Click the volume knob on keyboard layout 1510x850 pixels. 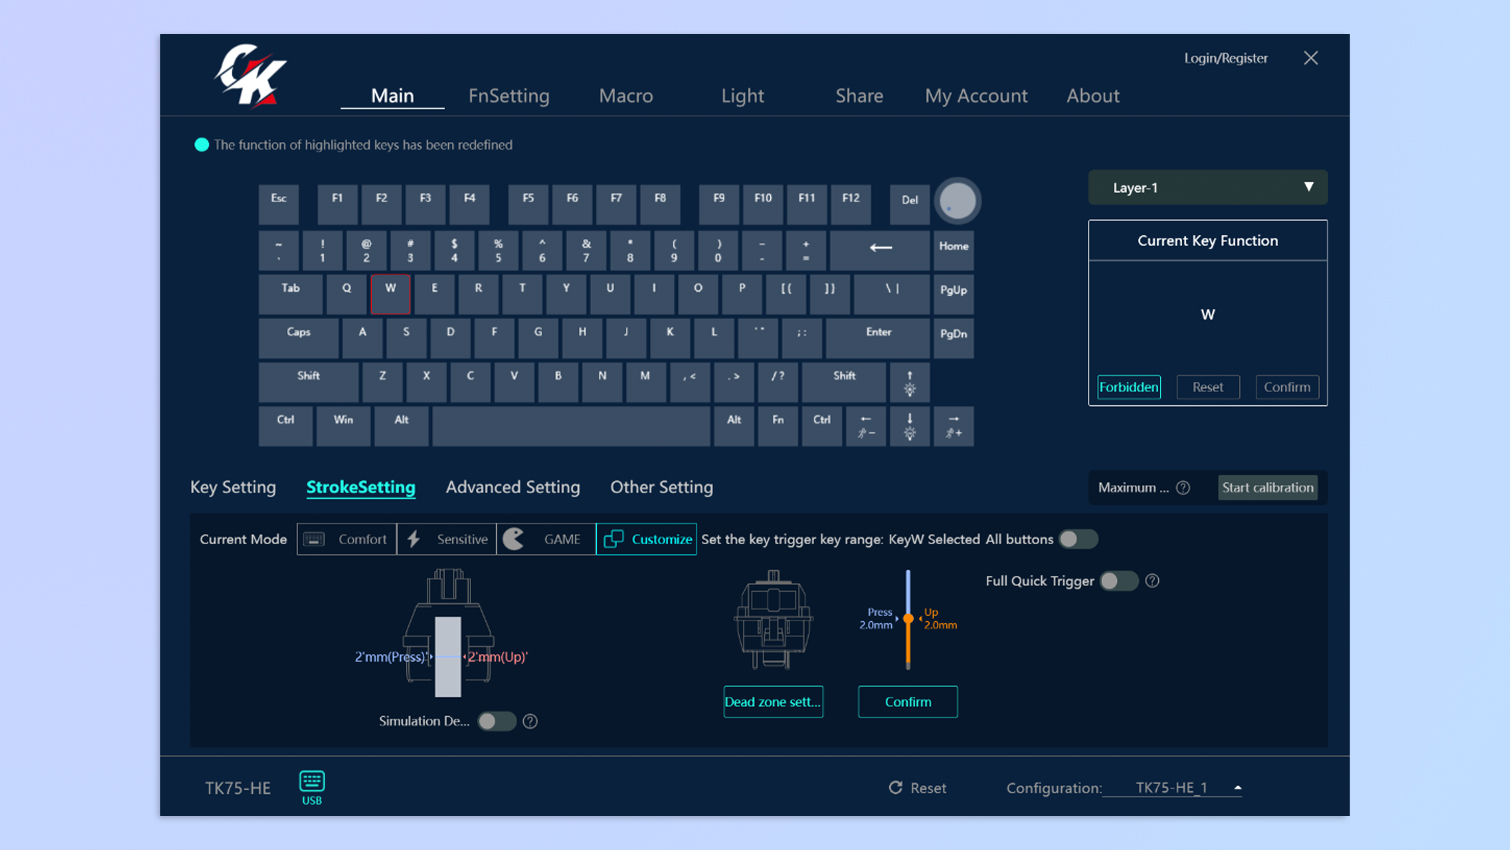click(957, 201)
